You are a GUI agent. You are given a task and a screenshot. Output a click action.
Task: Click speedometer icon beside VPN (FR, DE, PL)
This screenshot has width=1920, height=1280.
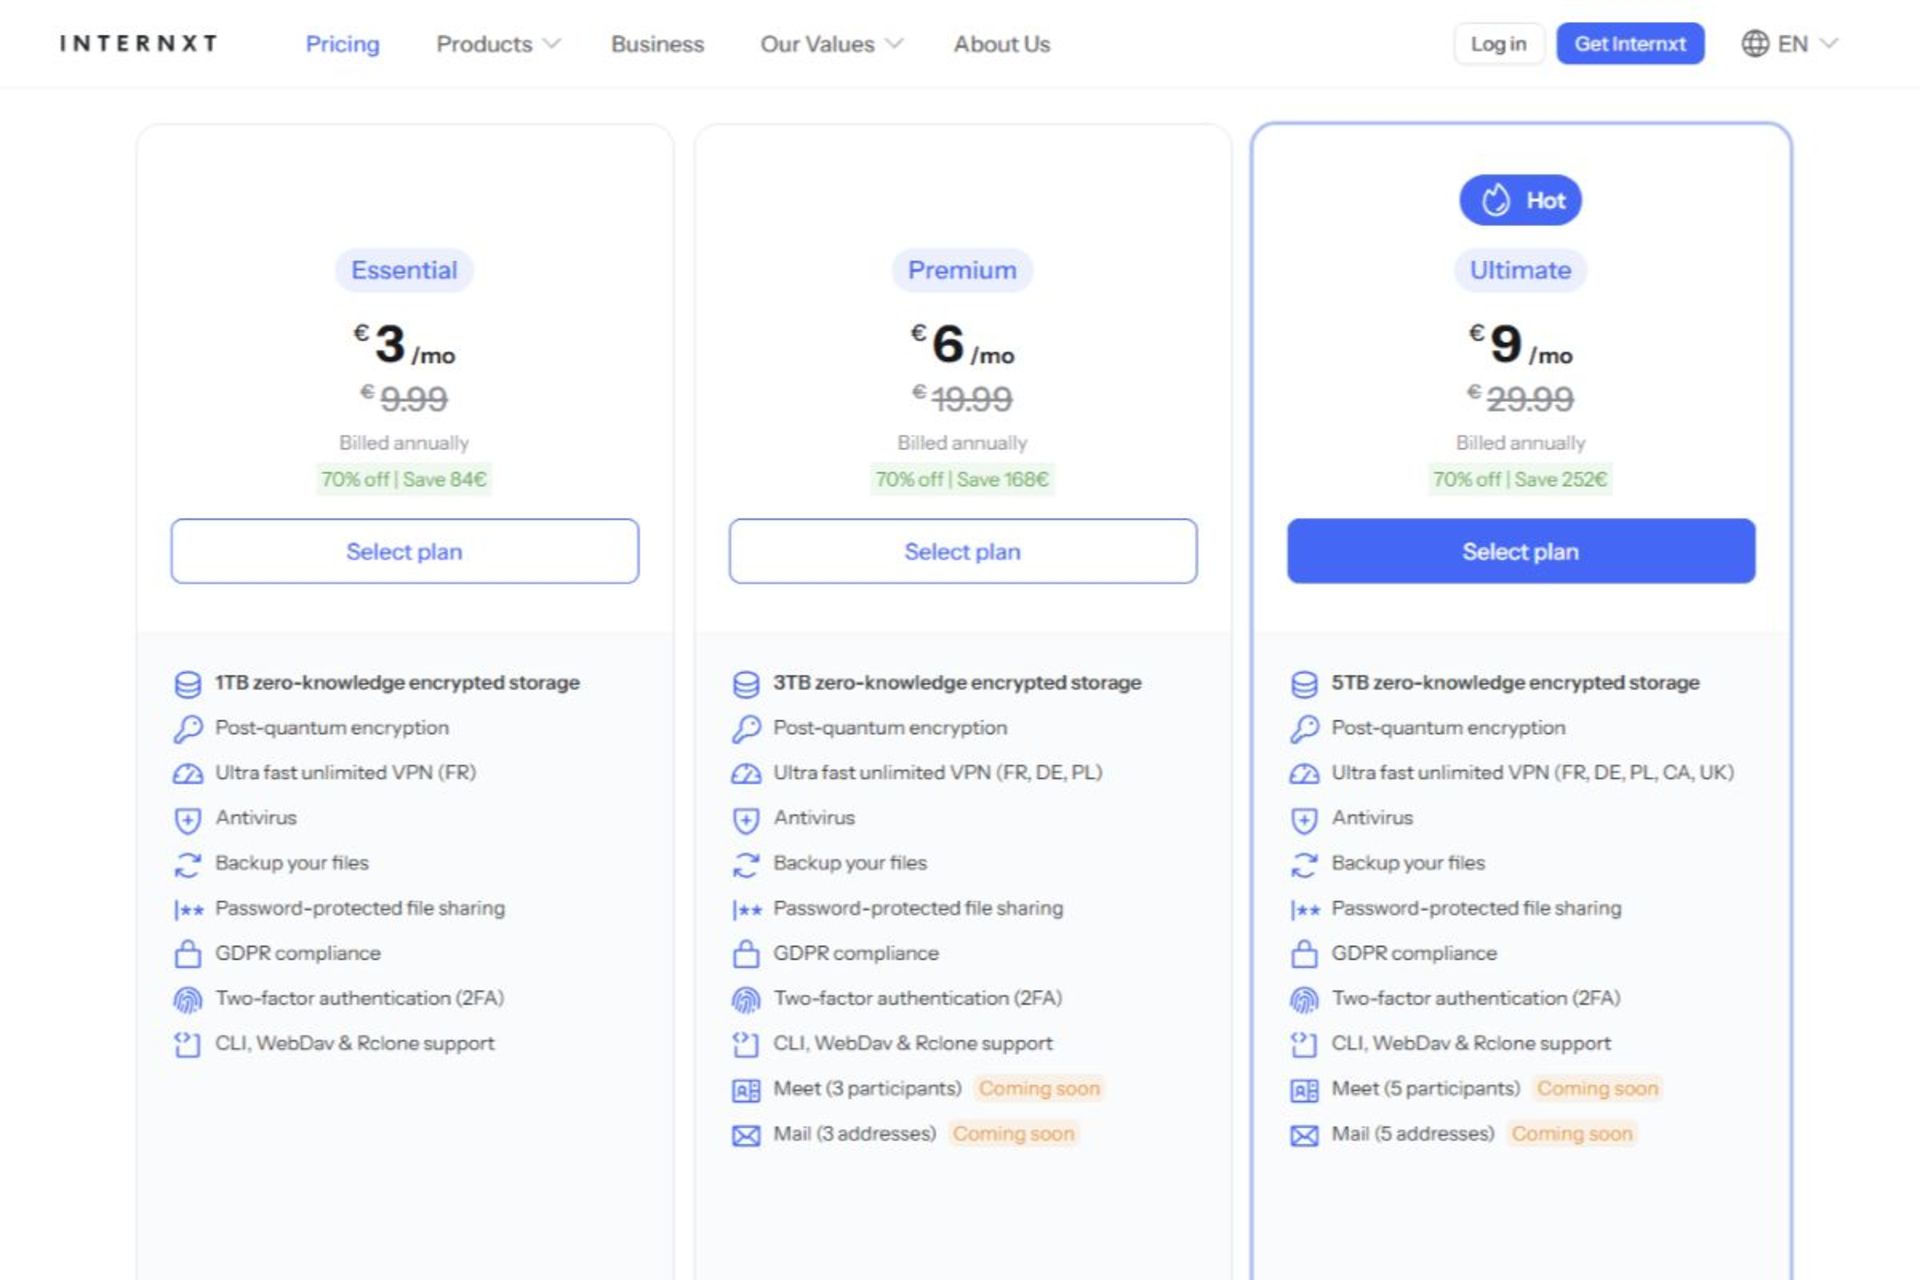[x=746, y=774]
